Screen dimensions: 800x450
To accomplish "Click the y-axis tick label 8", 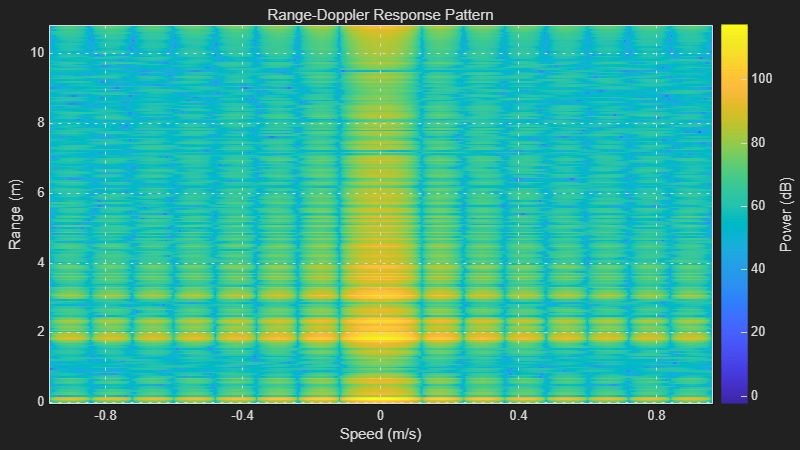I will click(x=40, y=123).
